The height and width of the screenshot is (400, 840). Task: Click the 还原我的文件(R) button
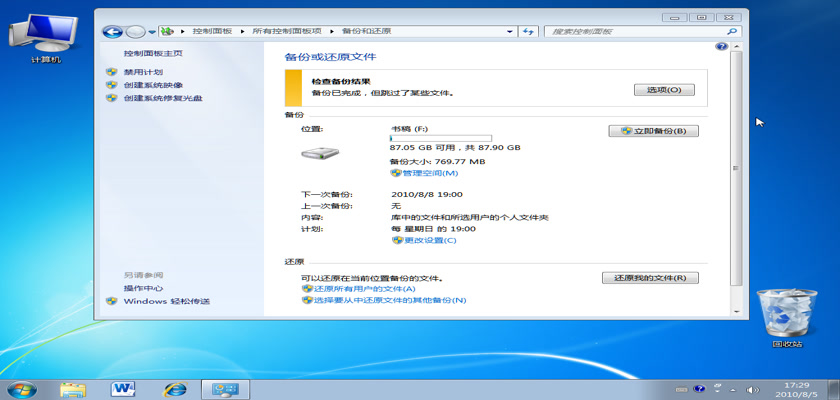click(x=650, y=277)
